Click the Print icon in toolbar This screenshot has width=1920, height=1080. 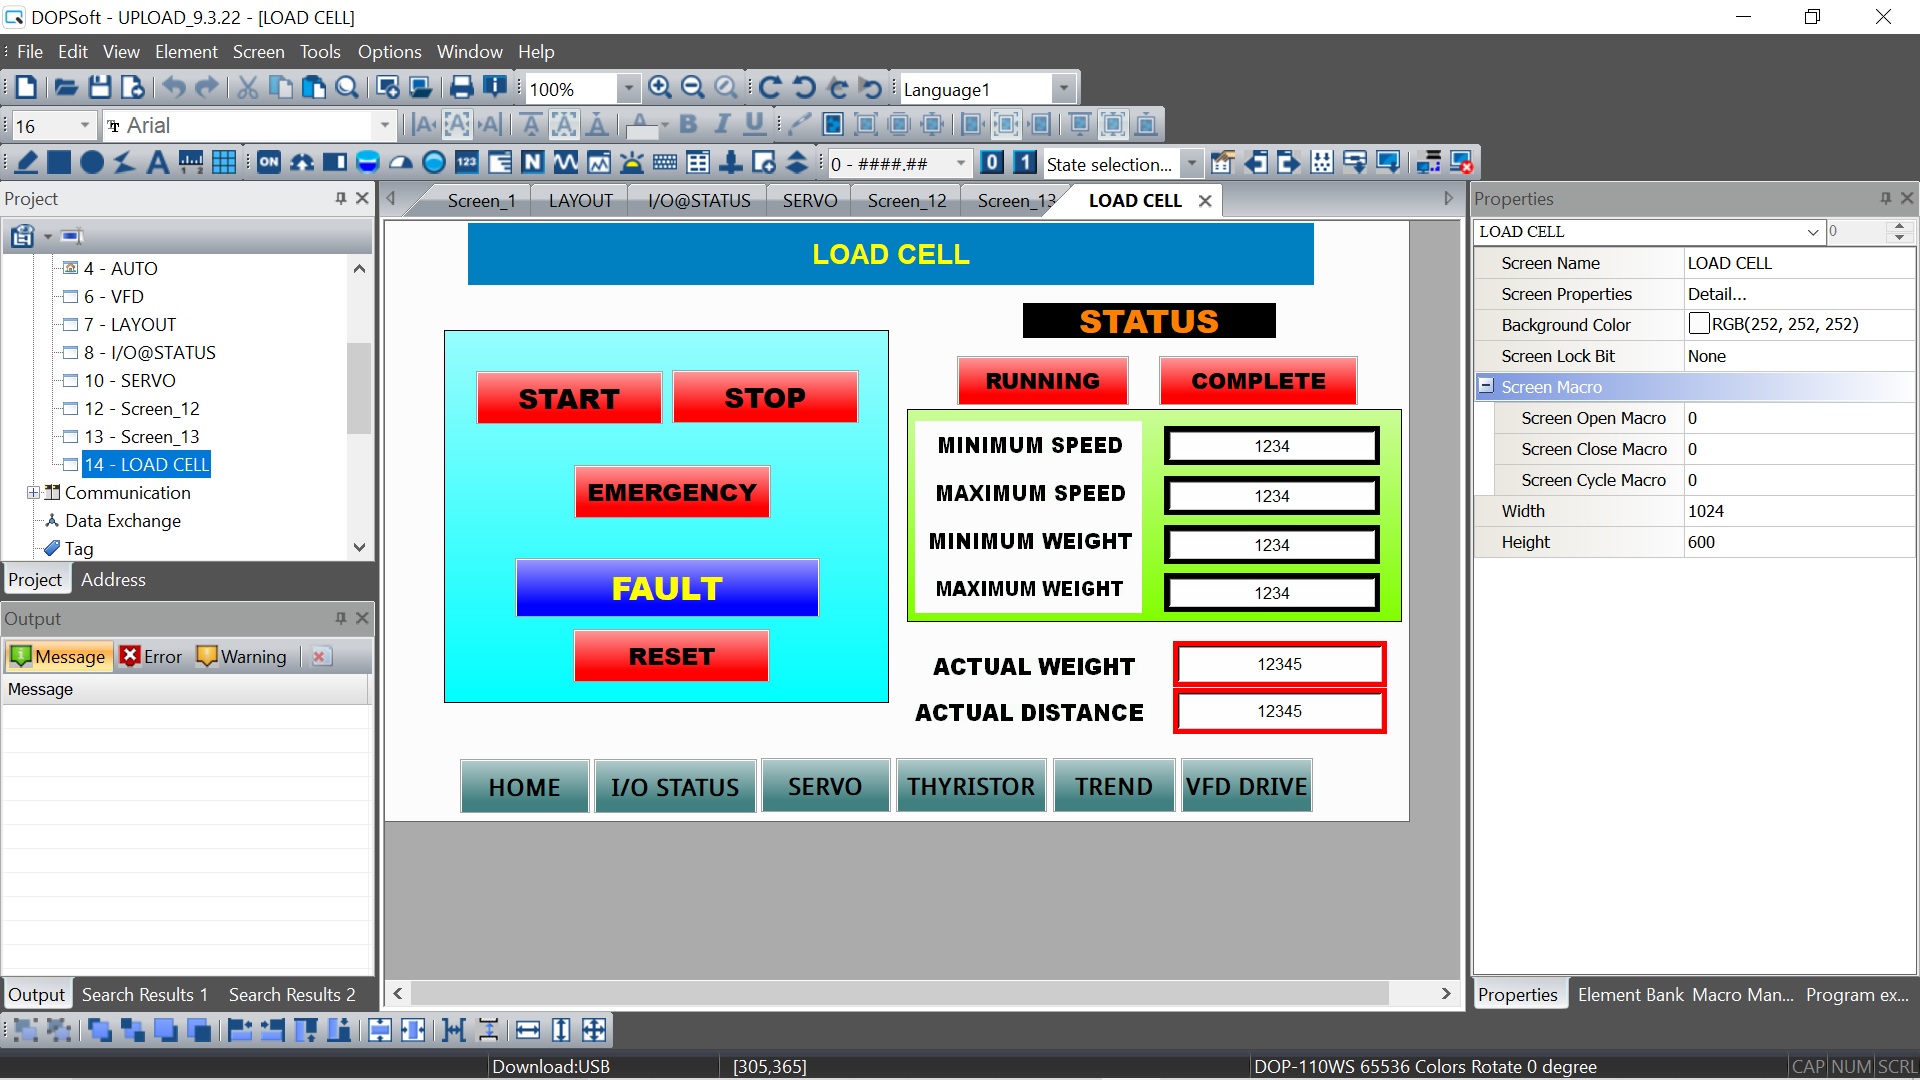[461, 88]
